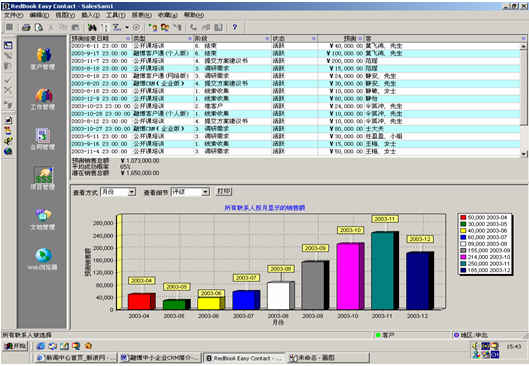The height and width of the screenshot is (366, 529).
Task: Open the web globe module in sidebar
Action: coord(43,259)
